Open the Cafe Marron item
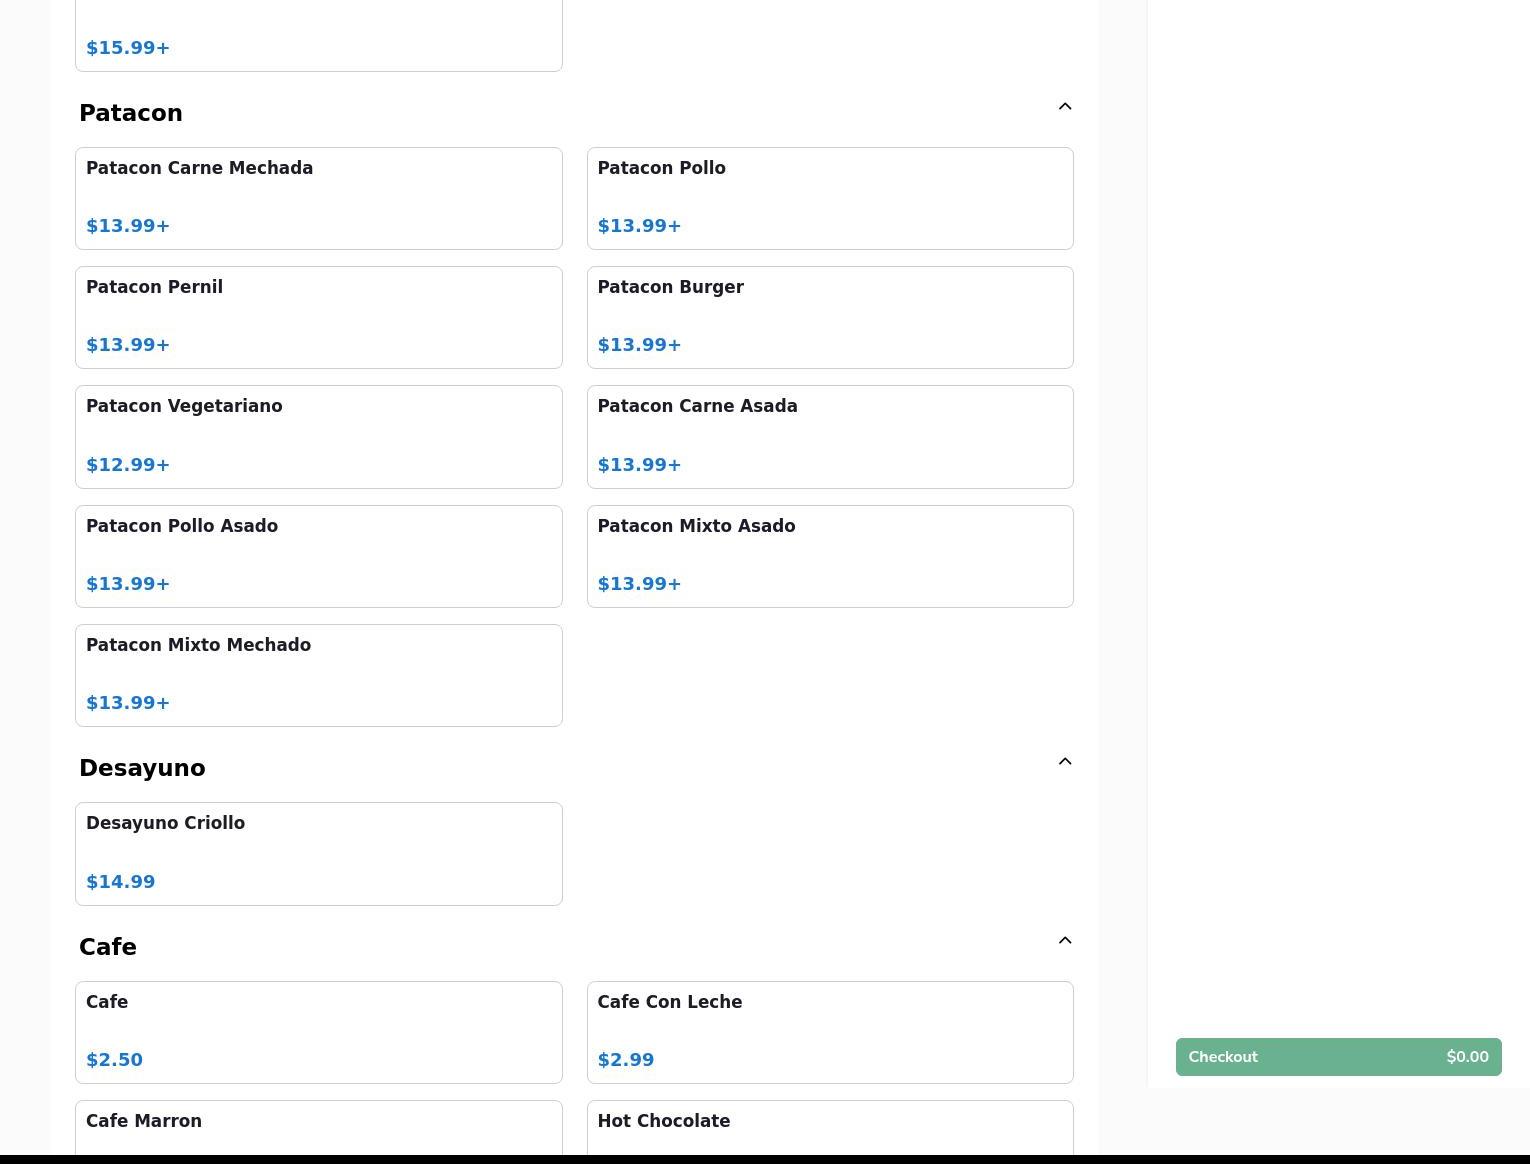The height and width of the screenshot is (1164, 1530). pos(318,1130)
